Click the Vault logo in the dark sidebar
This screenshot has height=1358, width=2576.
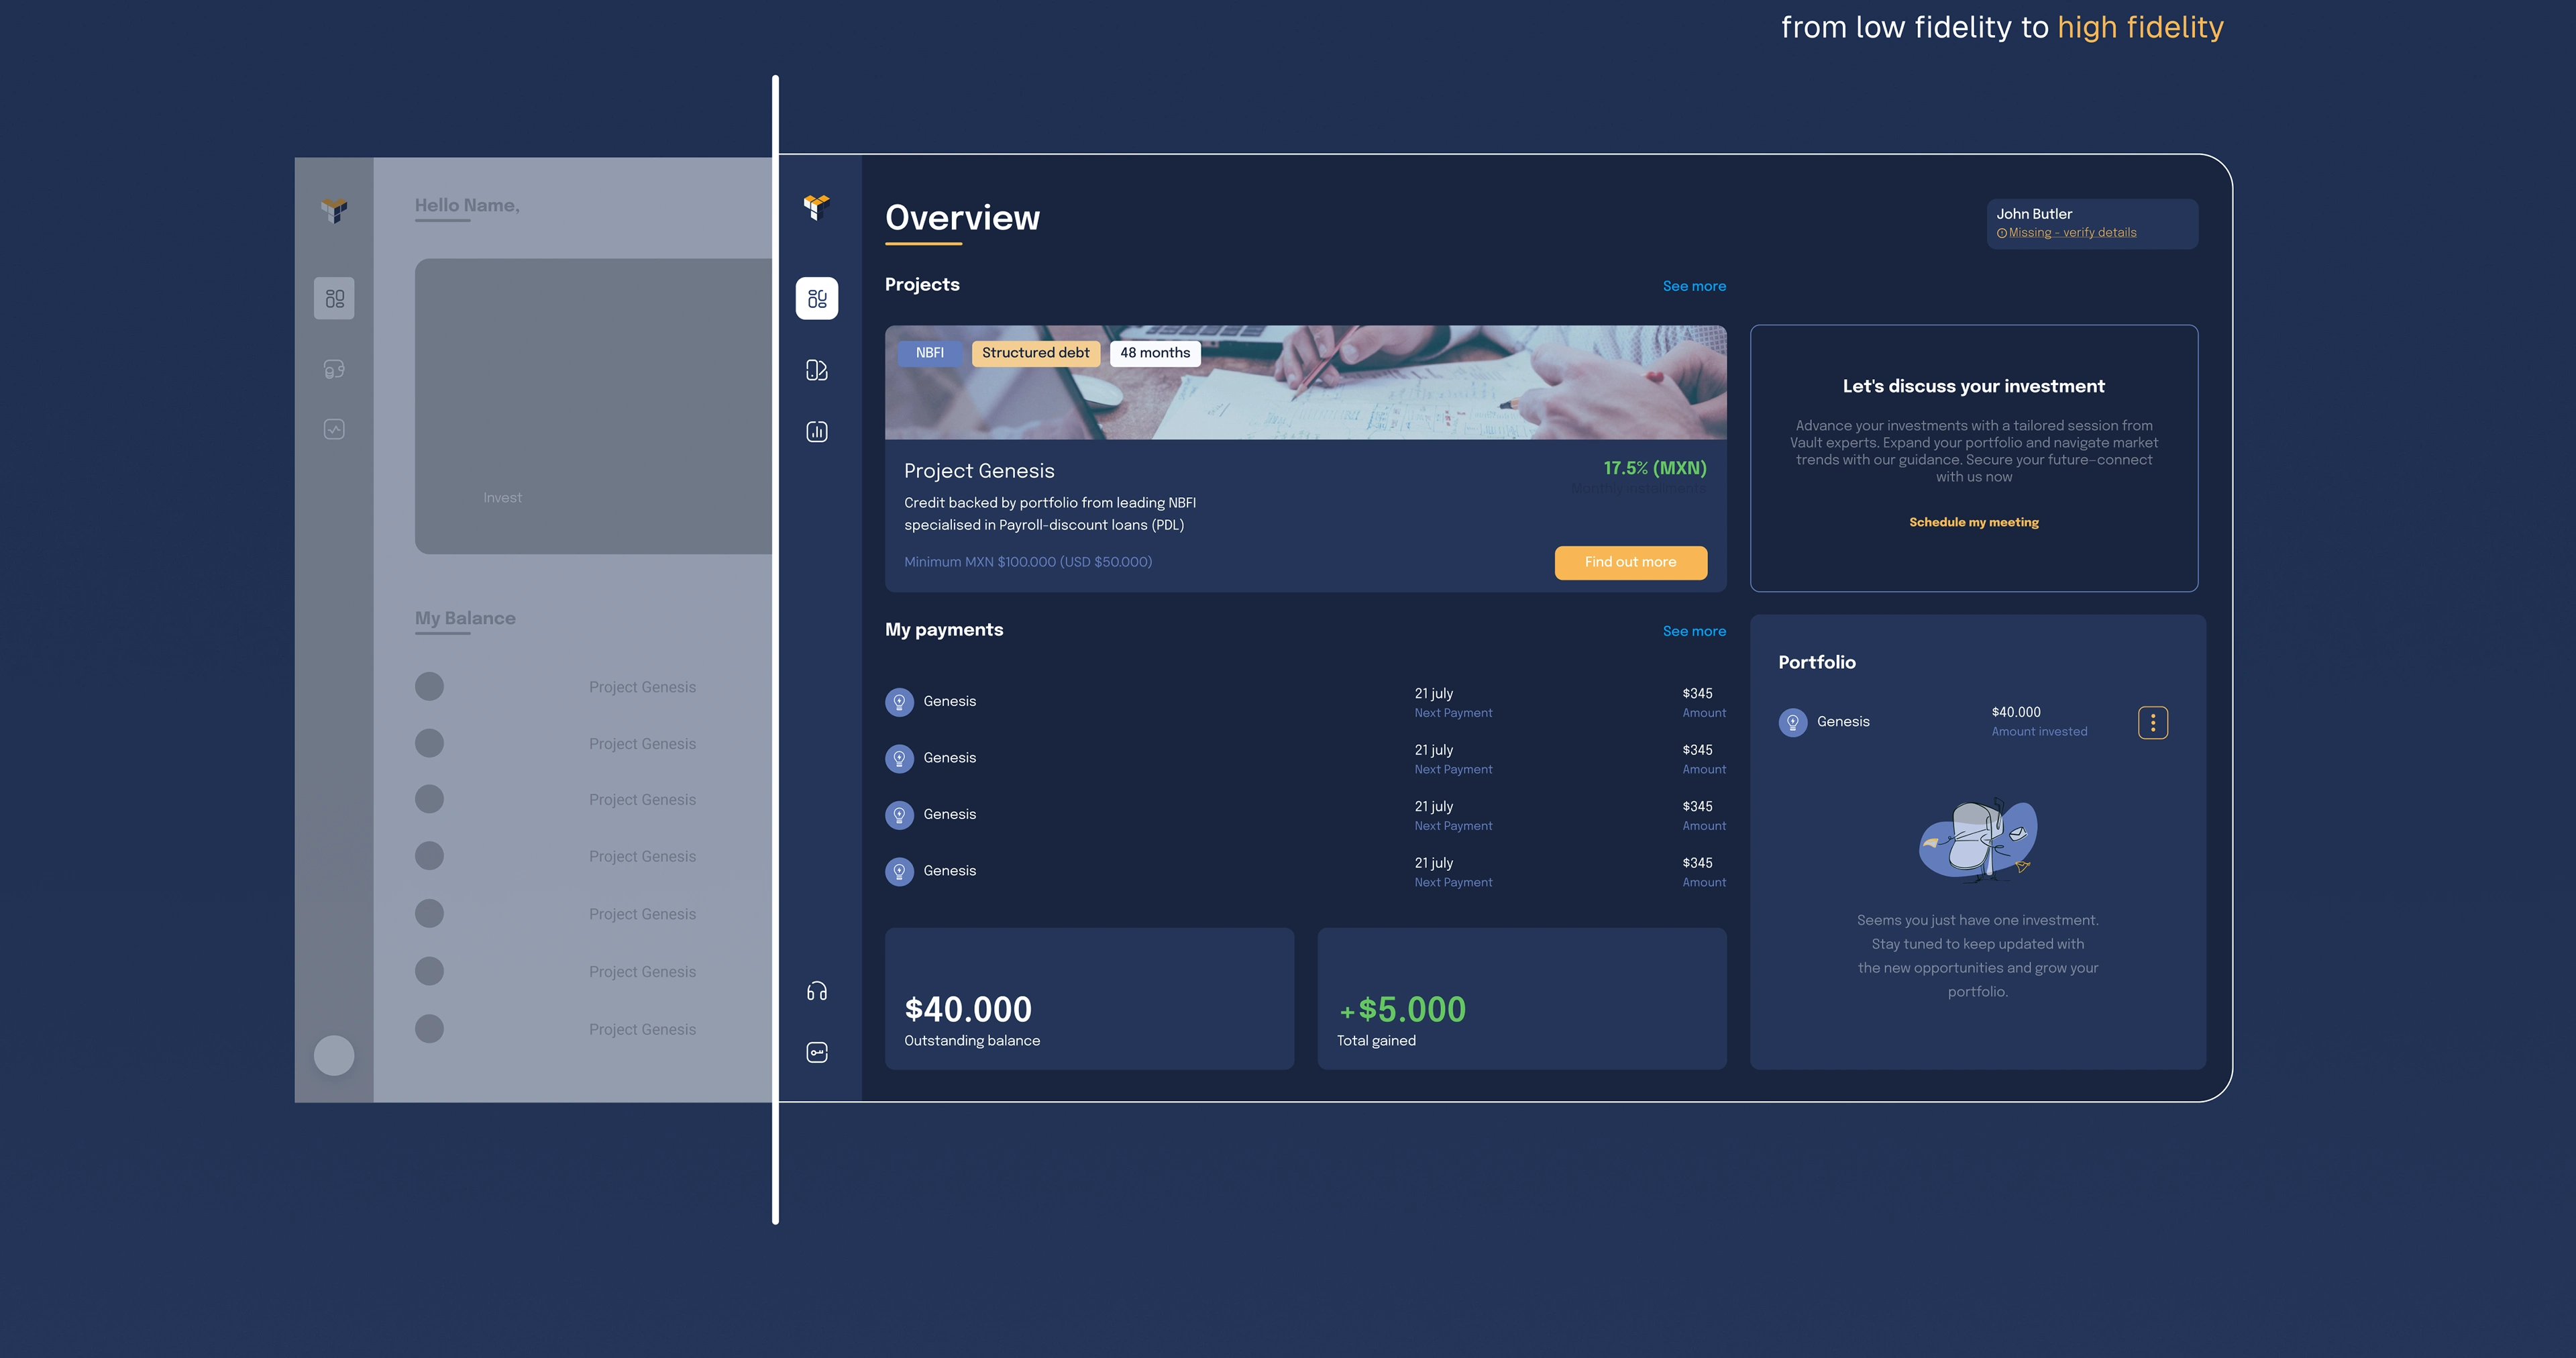tap(817, 207)
